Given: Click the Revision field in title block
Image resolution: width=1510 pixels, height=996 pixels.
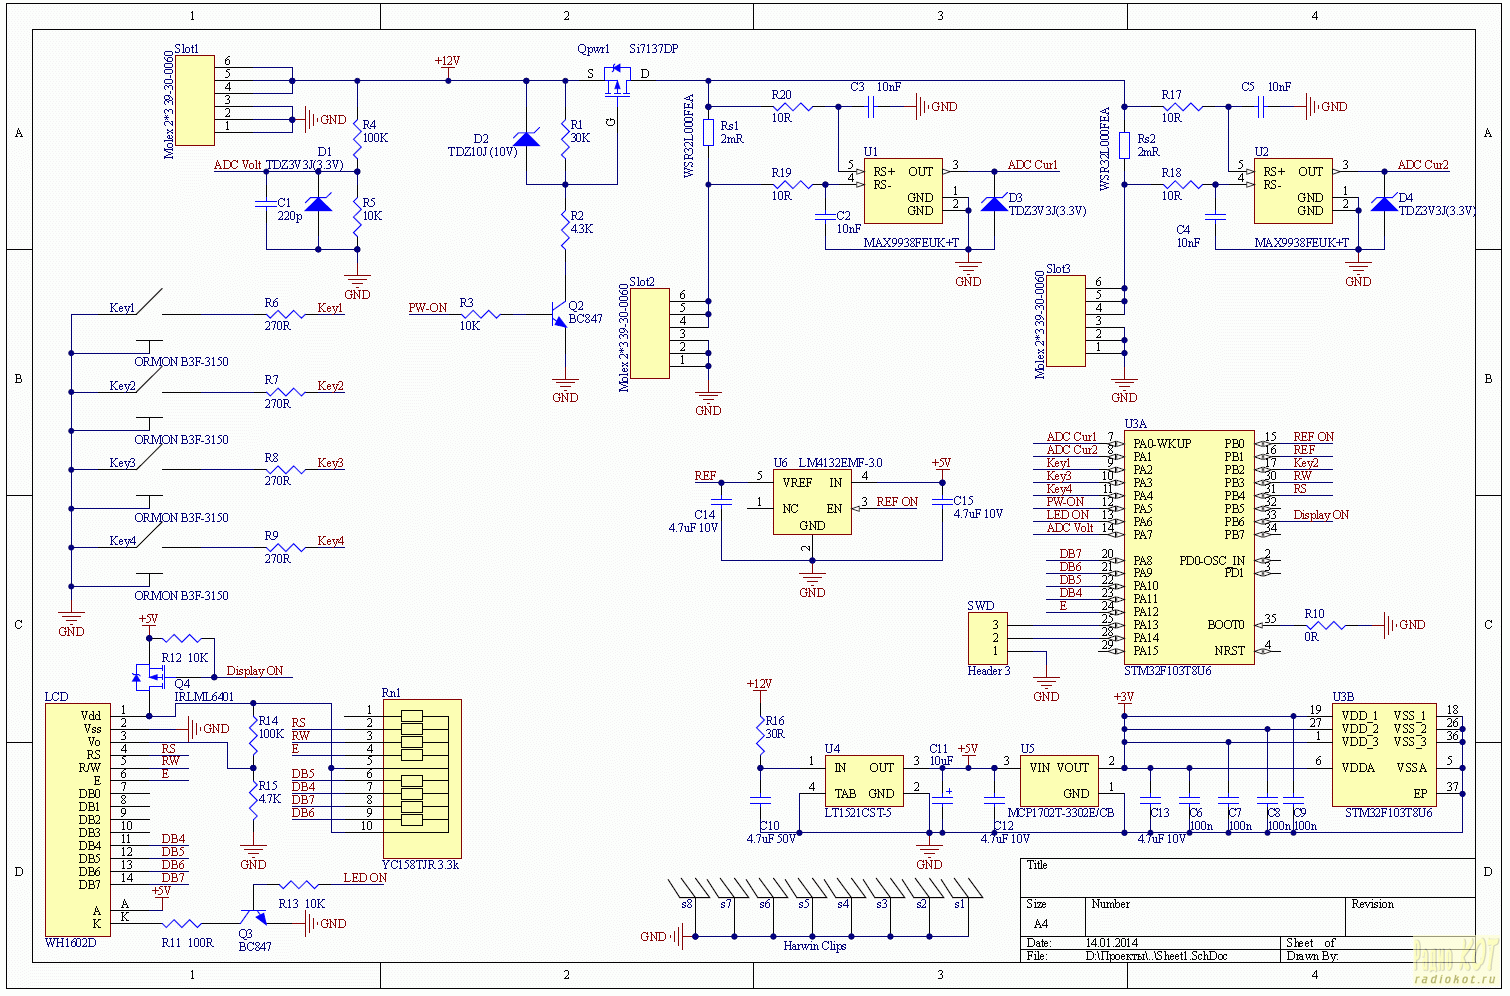Looking at the screenshot, I should point(1409,916).
